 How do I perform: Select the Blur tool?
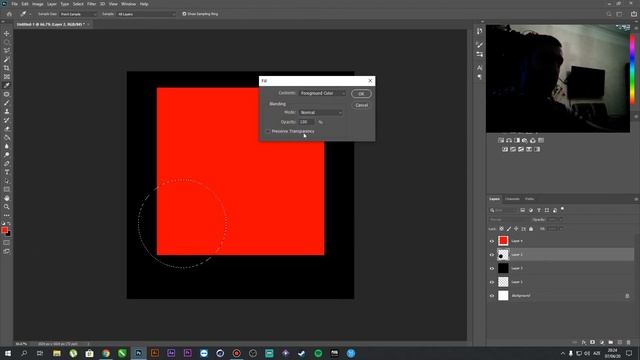click(x=7, y=146)
